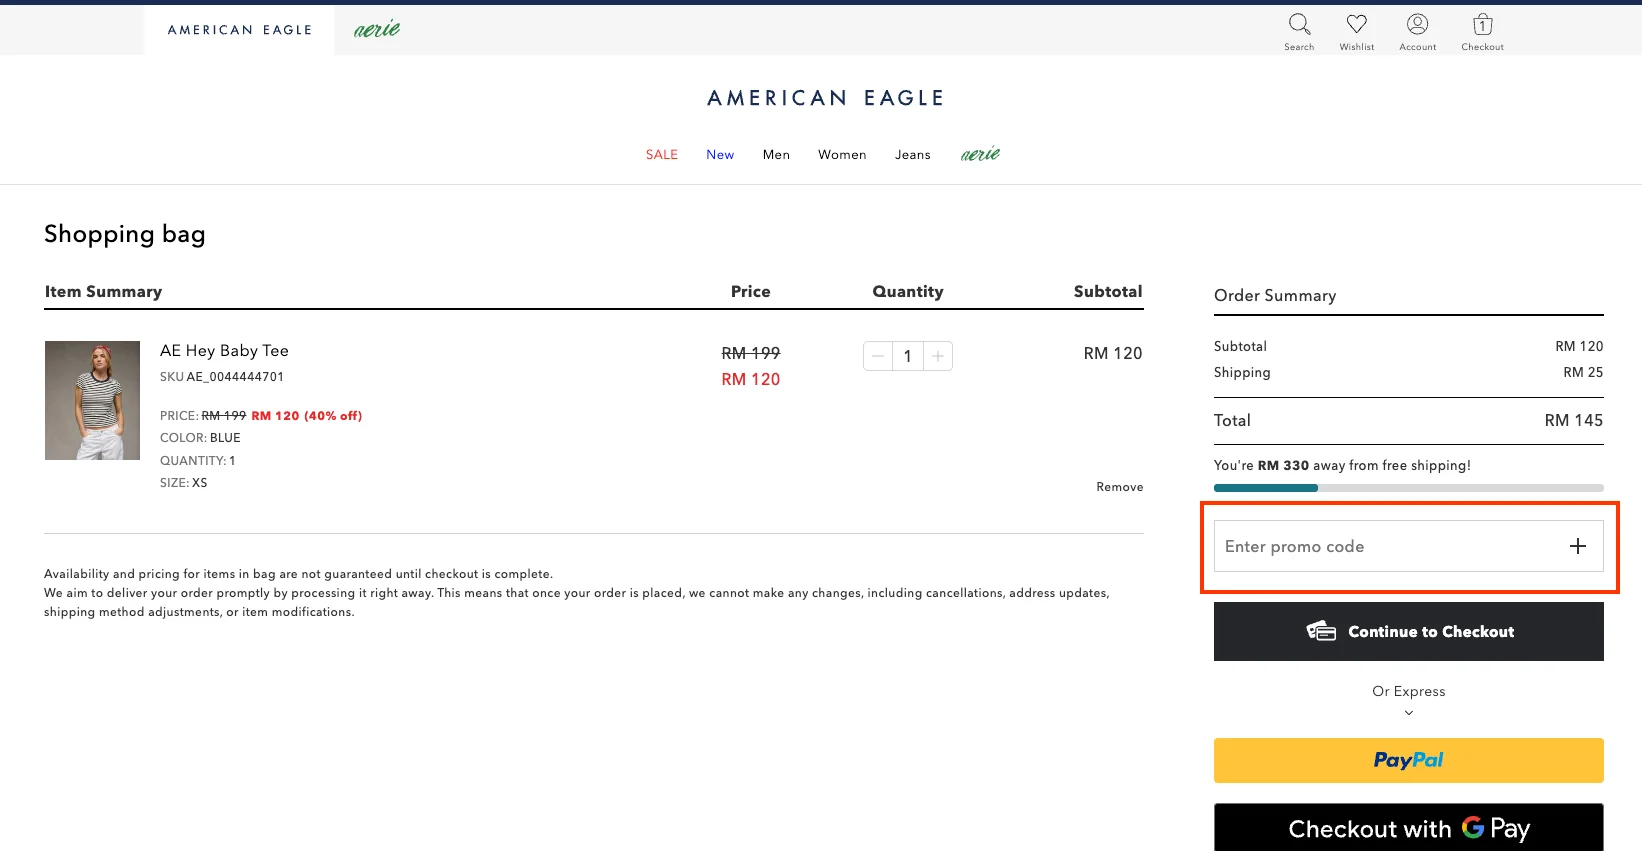Click the Shipping RM 25 amount
Screen dimensions: 1642x851
point(1583,372)
